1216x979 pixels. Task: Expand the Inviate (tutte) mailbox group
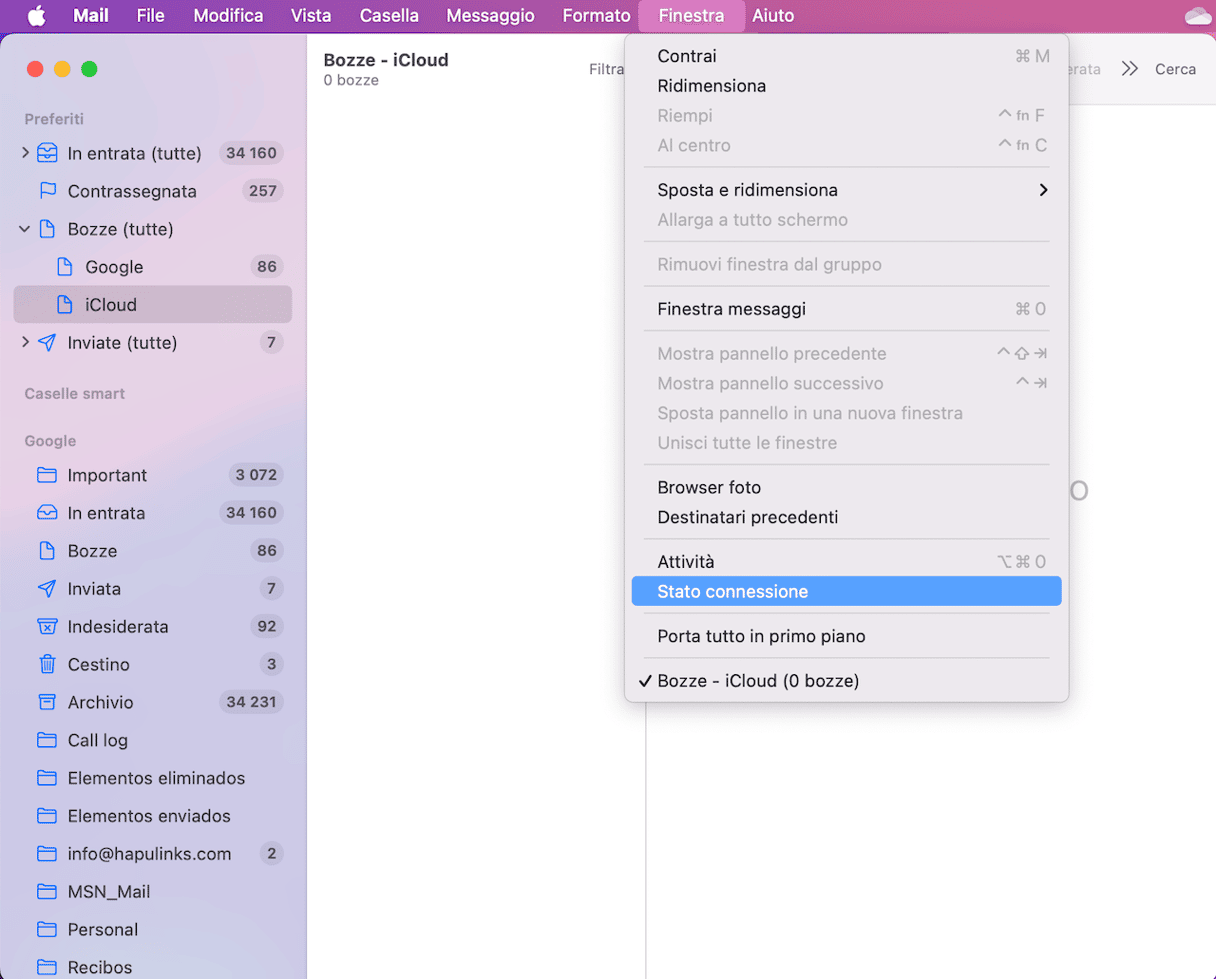pyautogui.click(x=25, y=343)
